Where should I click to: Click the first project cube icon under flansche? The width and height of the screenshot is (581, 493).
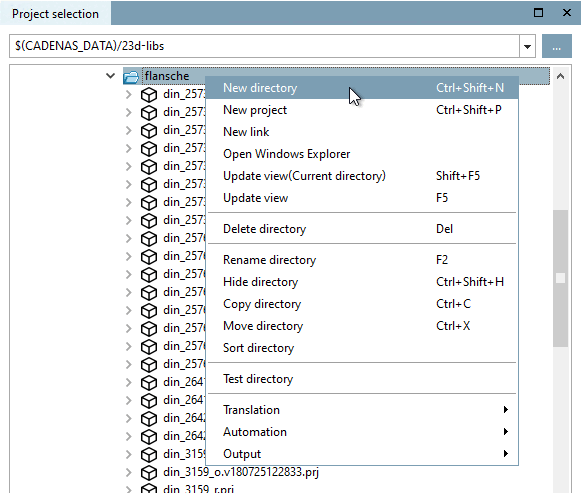tap(149, 95)
